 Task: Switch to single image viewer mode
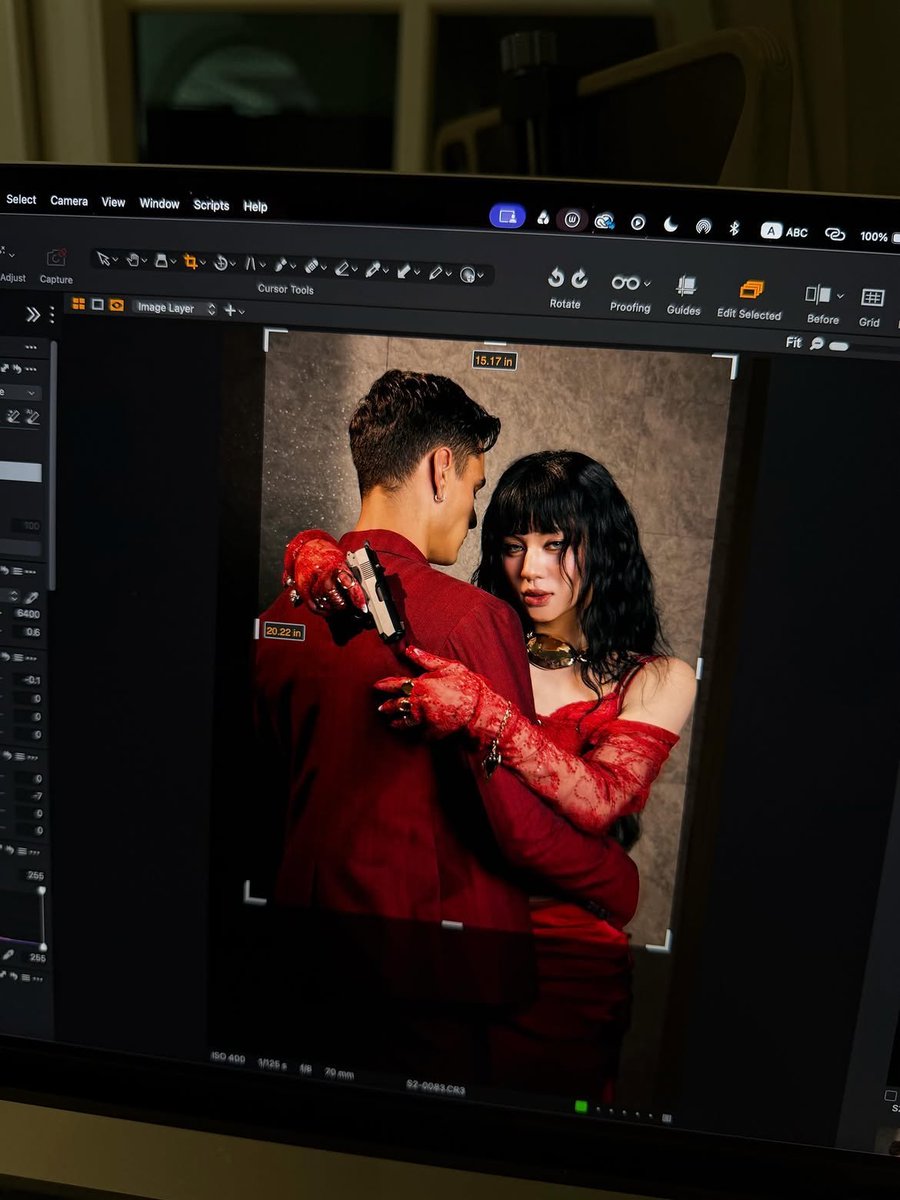pos(97,304)
